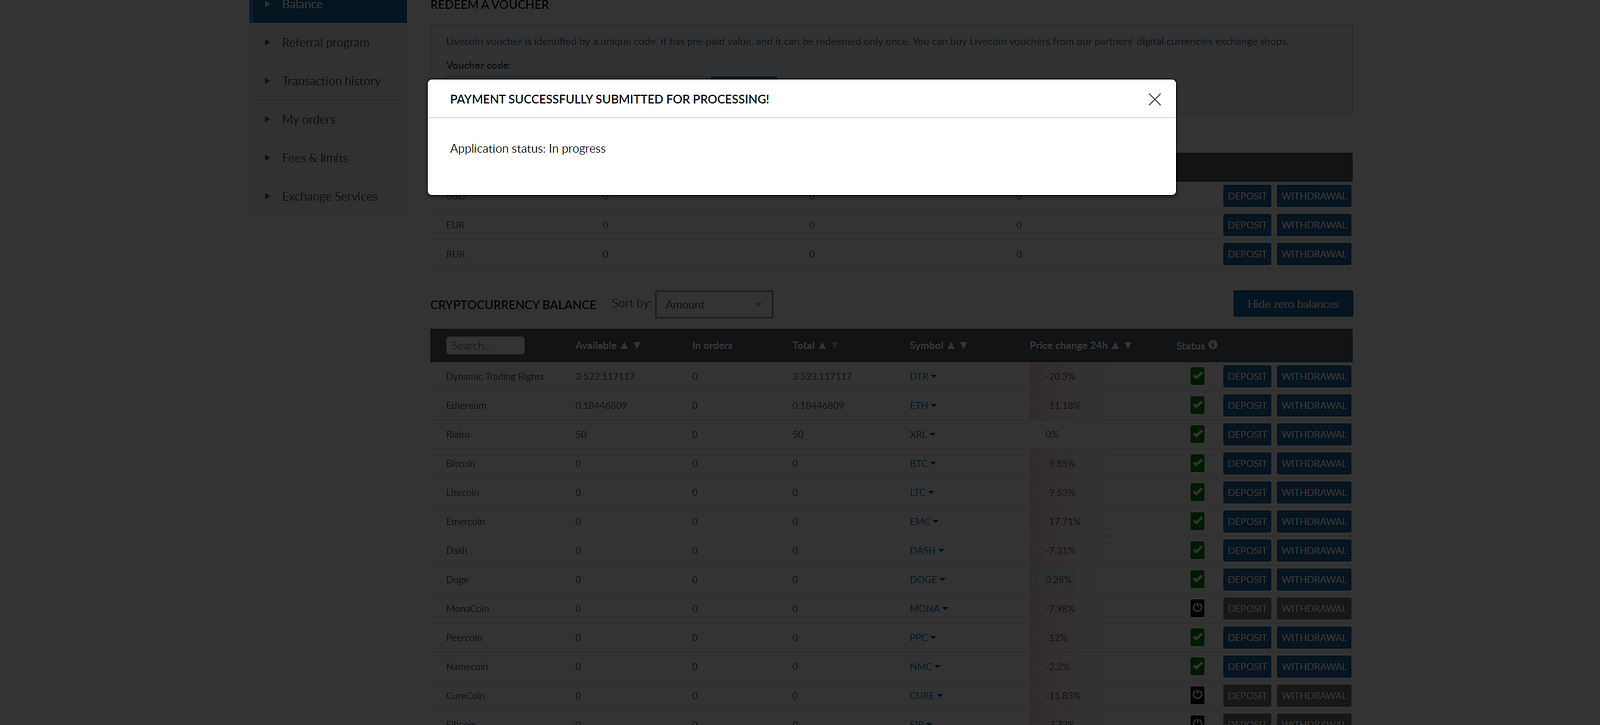Image resolution: width=1600 pixels, height=725 pixels.
Task: Sort Available column ascending with up arrow
Action: tap(624, 345)
